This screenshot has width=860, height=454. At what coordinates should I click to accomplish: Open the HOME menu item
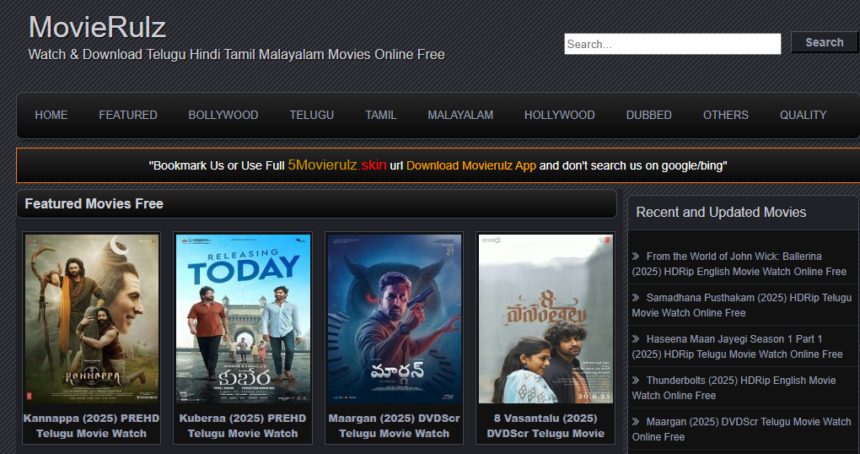(51, 115)
